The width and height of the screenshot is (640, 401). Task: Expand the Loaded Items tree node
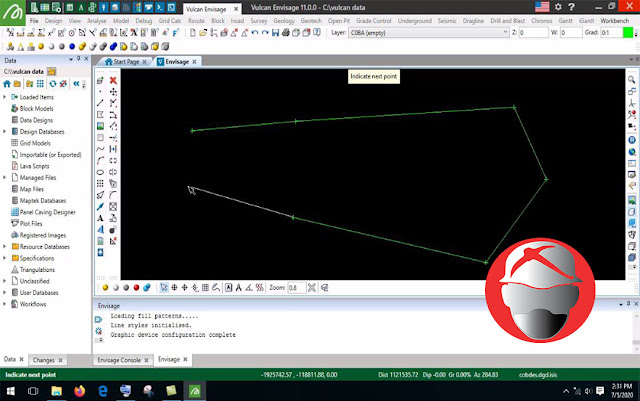click(4, 97)
